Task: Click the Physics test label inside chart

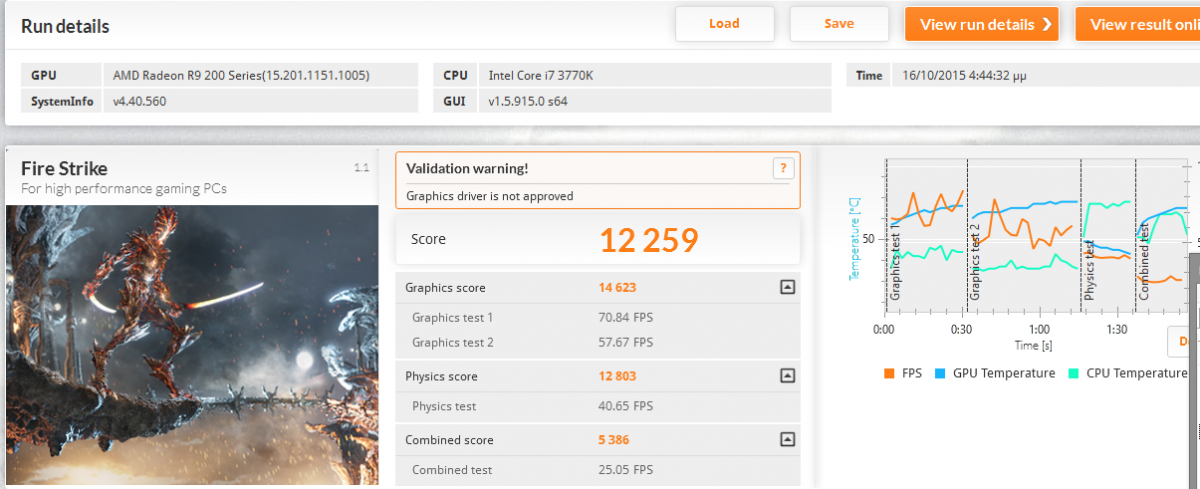Action: click(1089, 270)
